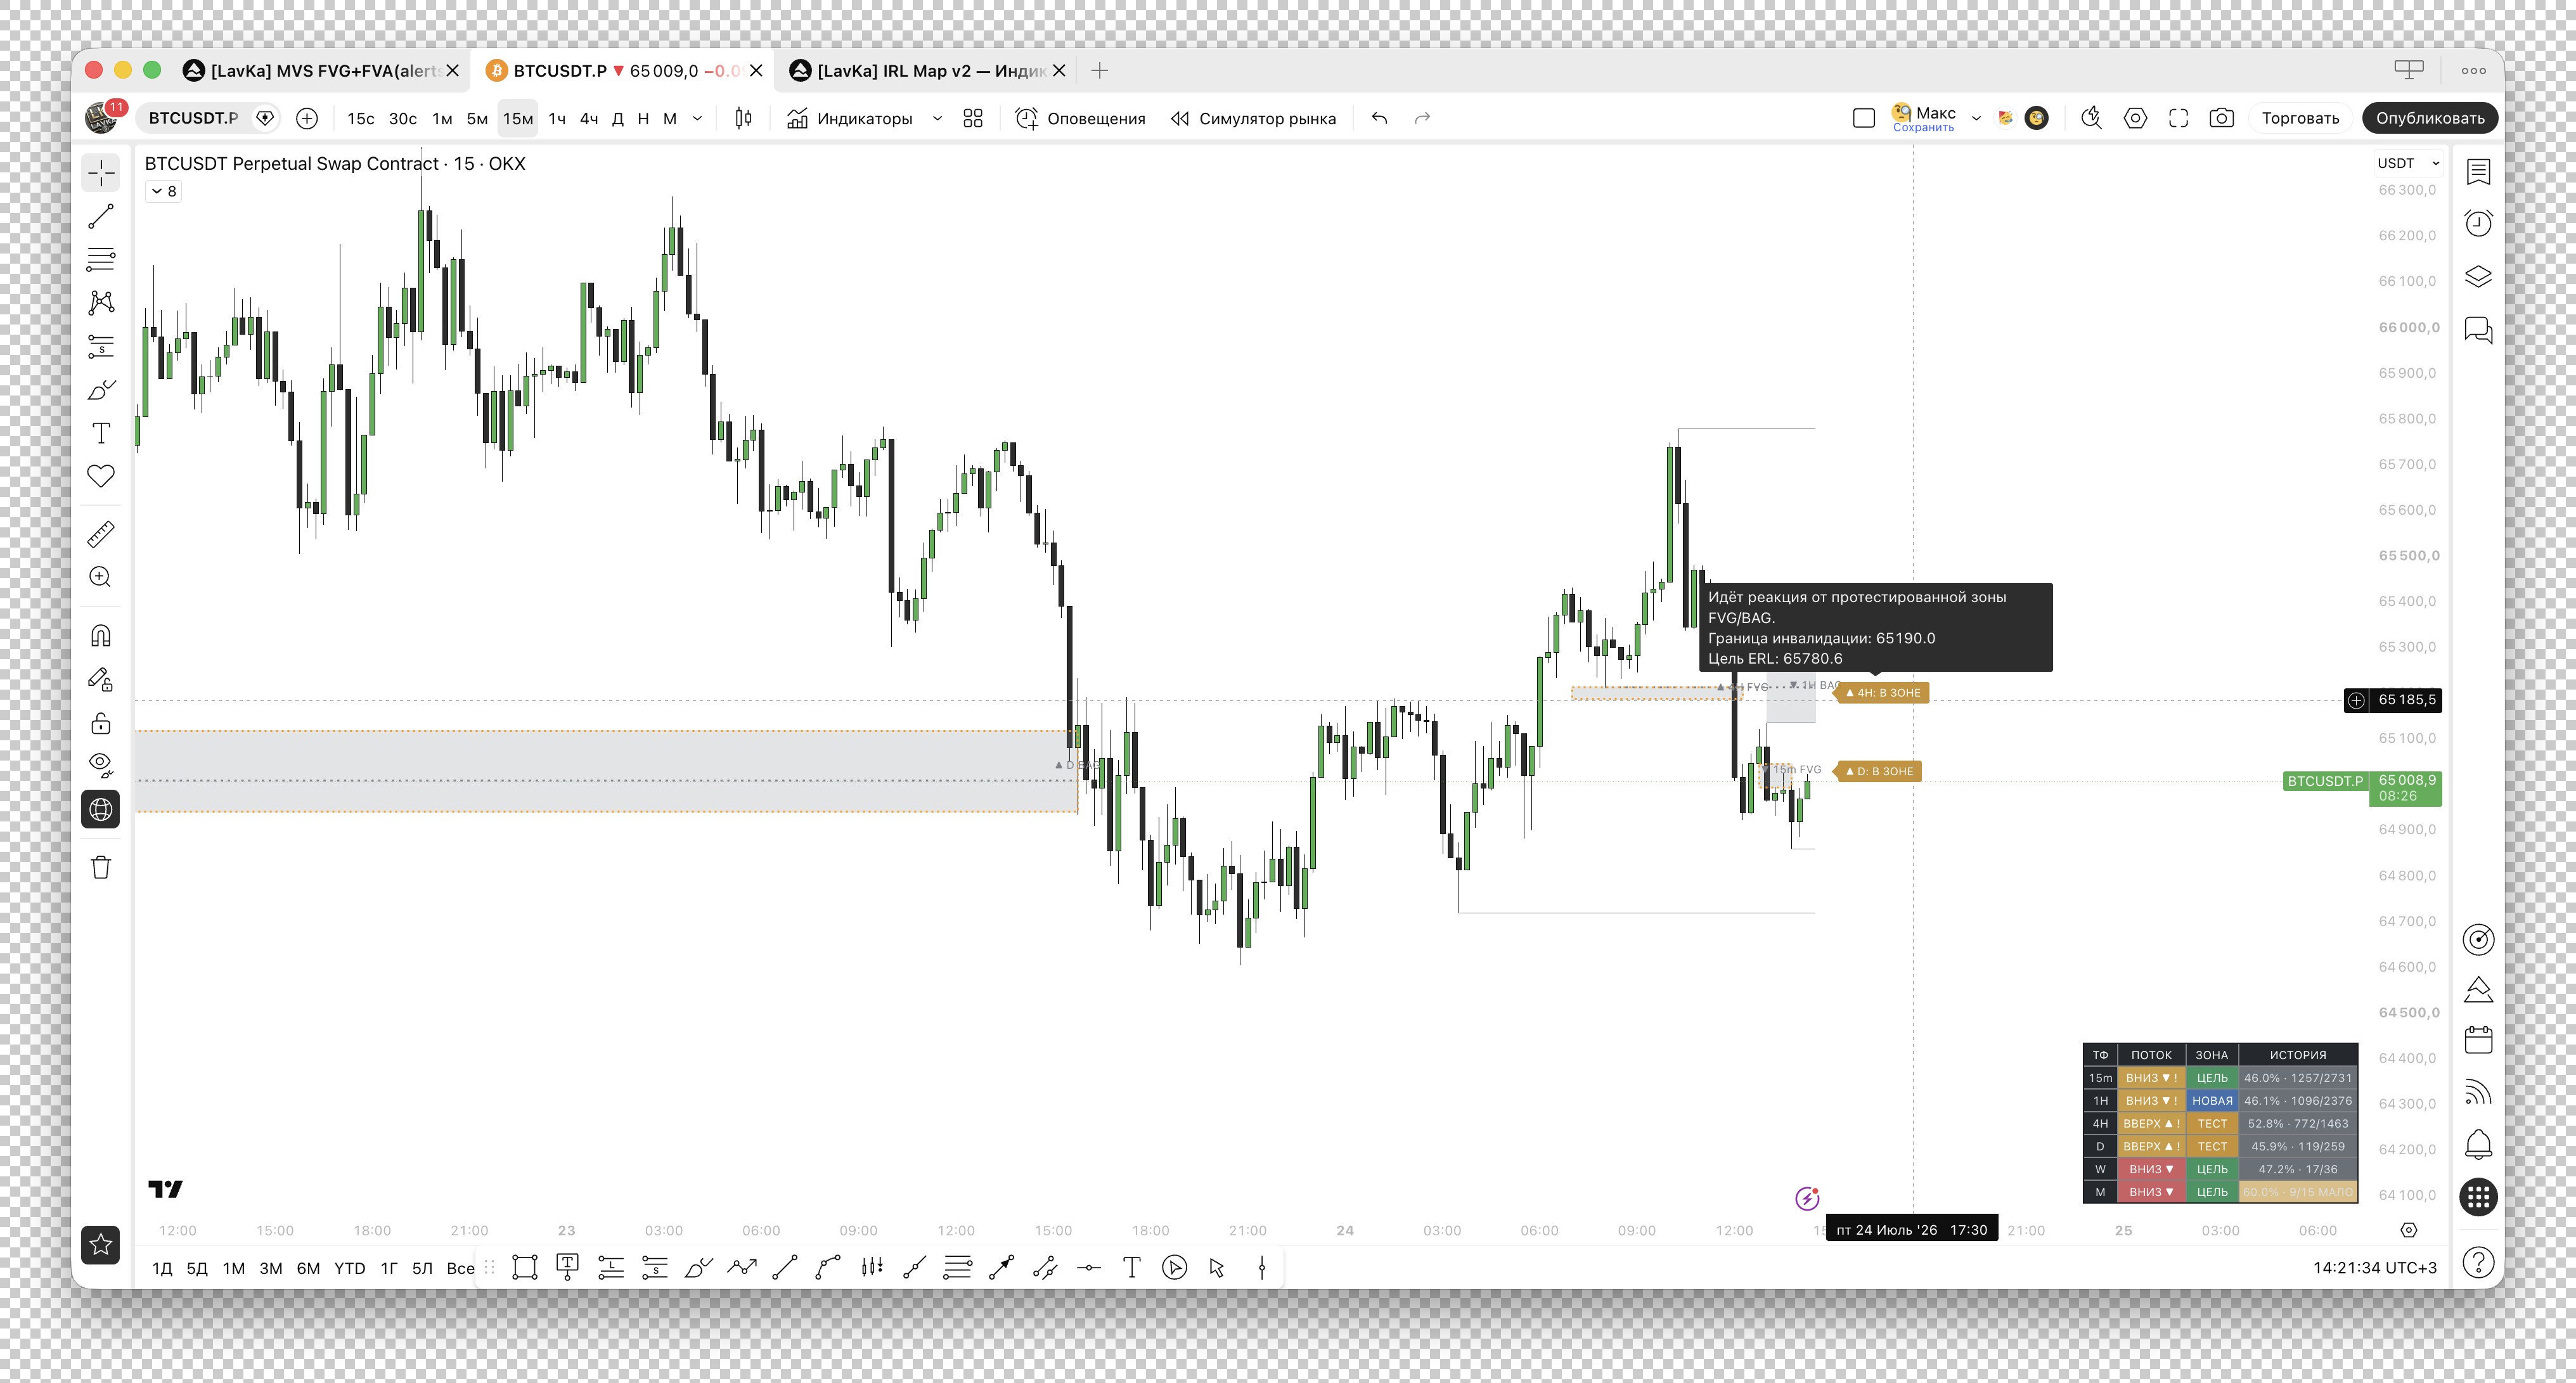Open the user avatar menu with 11 badge
This screenshot has height=1383, width=2576.
click(x=104, y=117)
